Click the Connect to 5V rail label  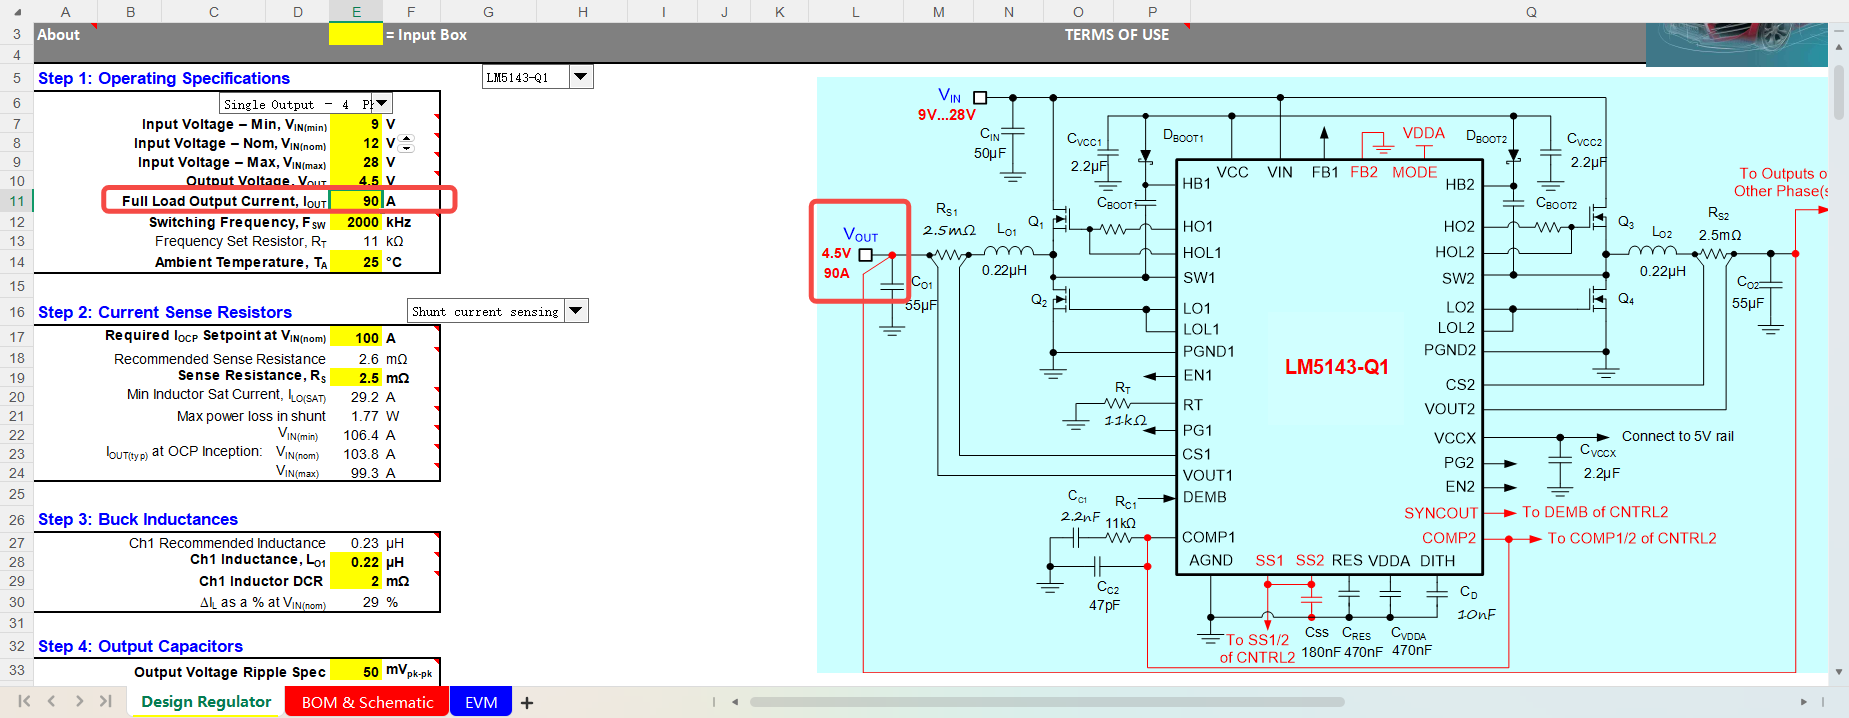(1678, 436)
